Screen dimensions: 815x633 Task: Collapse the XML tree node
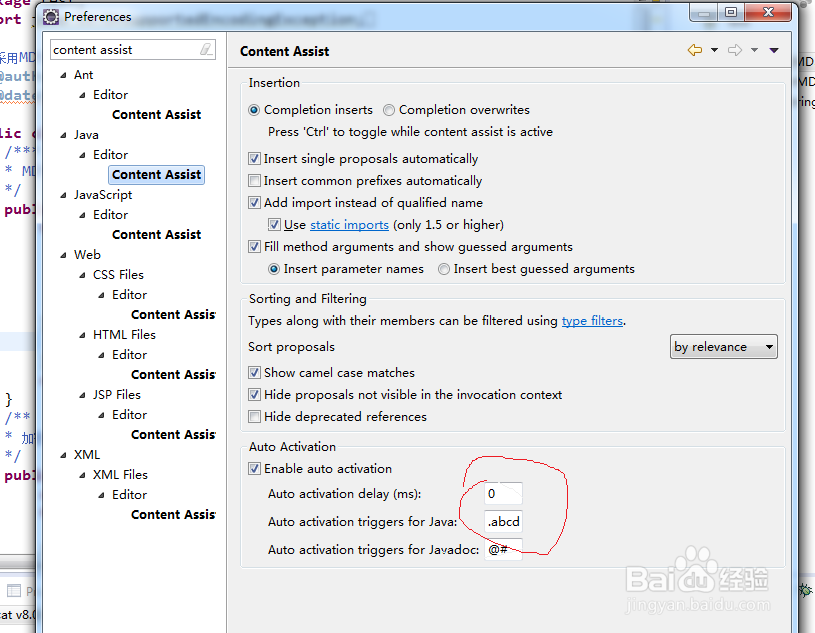pyautogui.click(x=63, y=455)
